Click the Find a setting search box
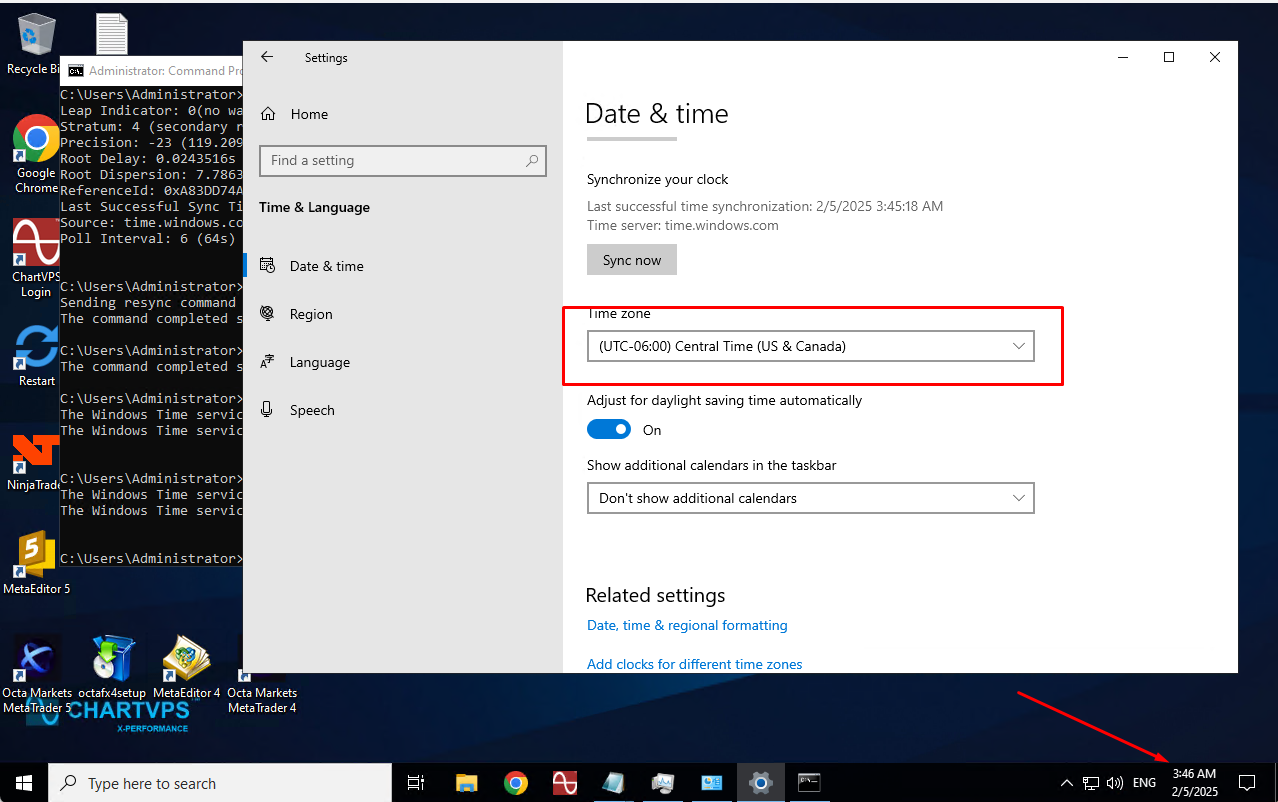Viewport: 1278px width, 802px height. [x=403, y=160]
